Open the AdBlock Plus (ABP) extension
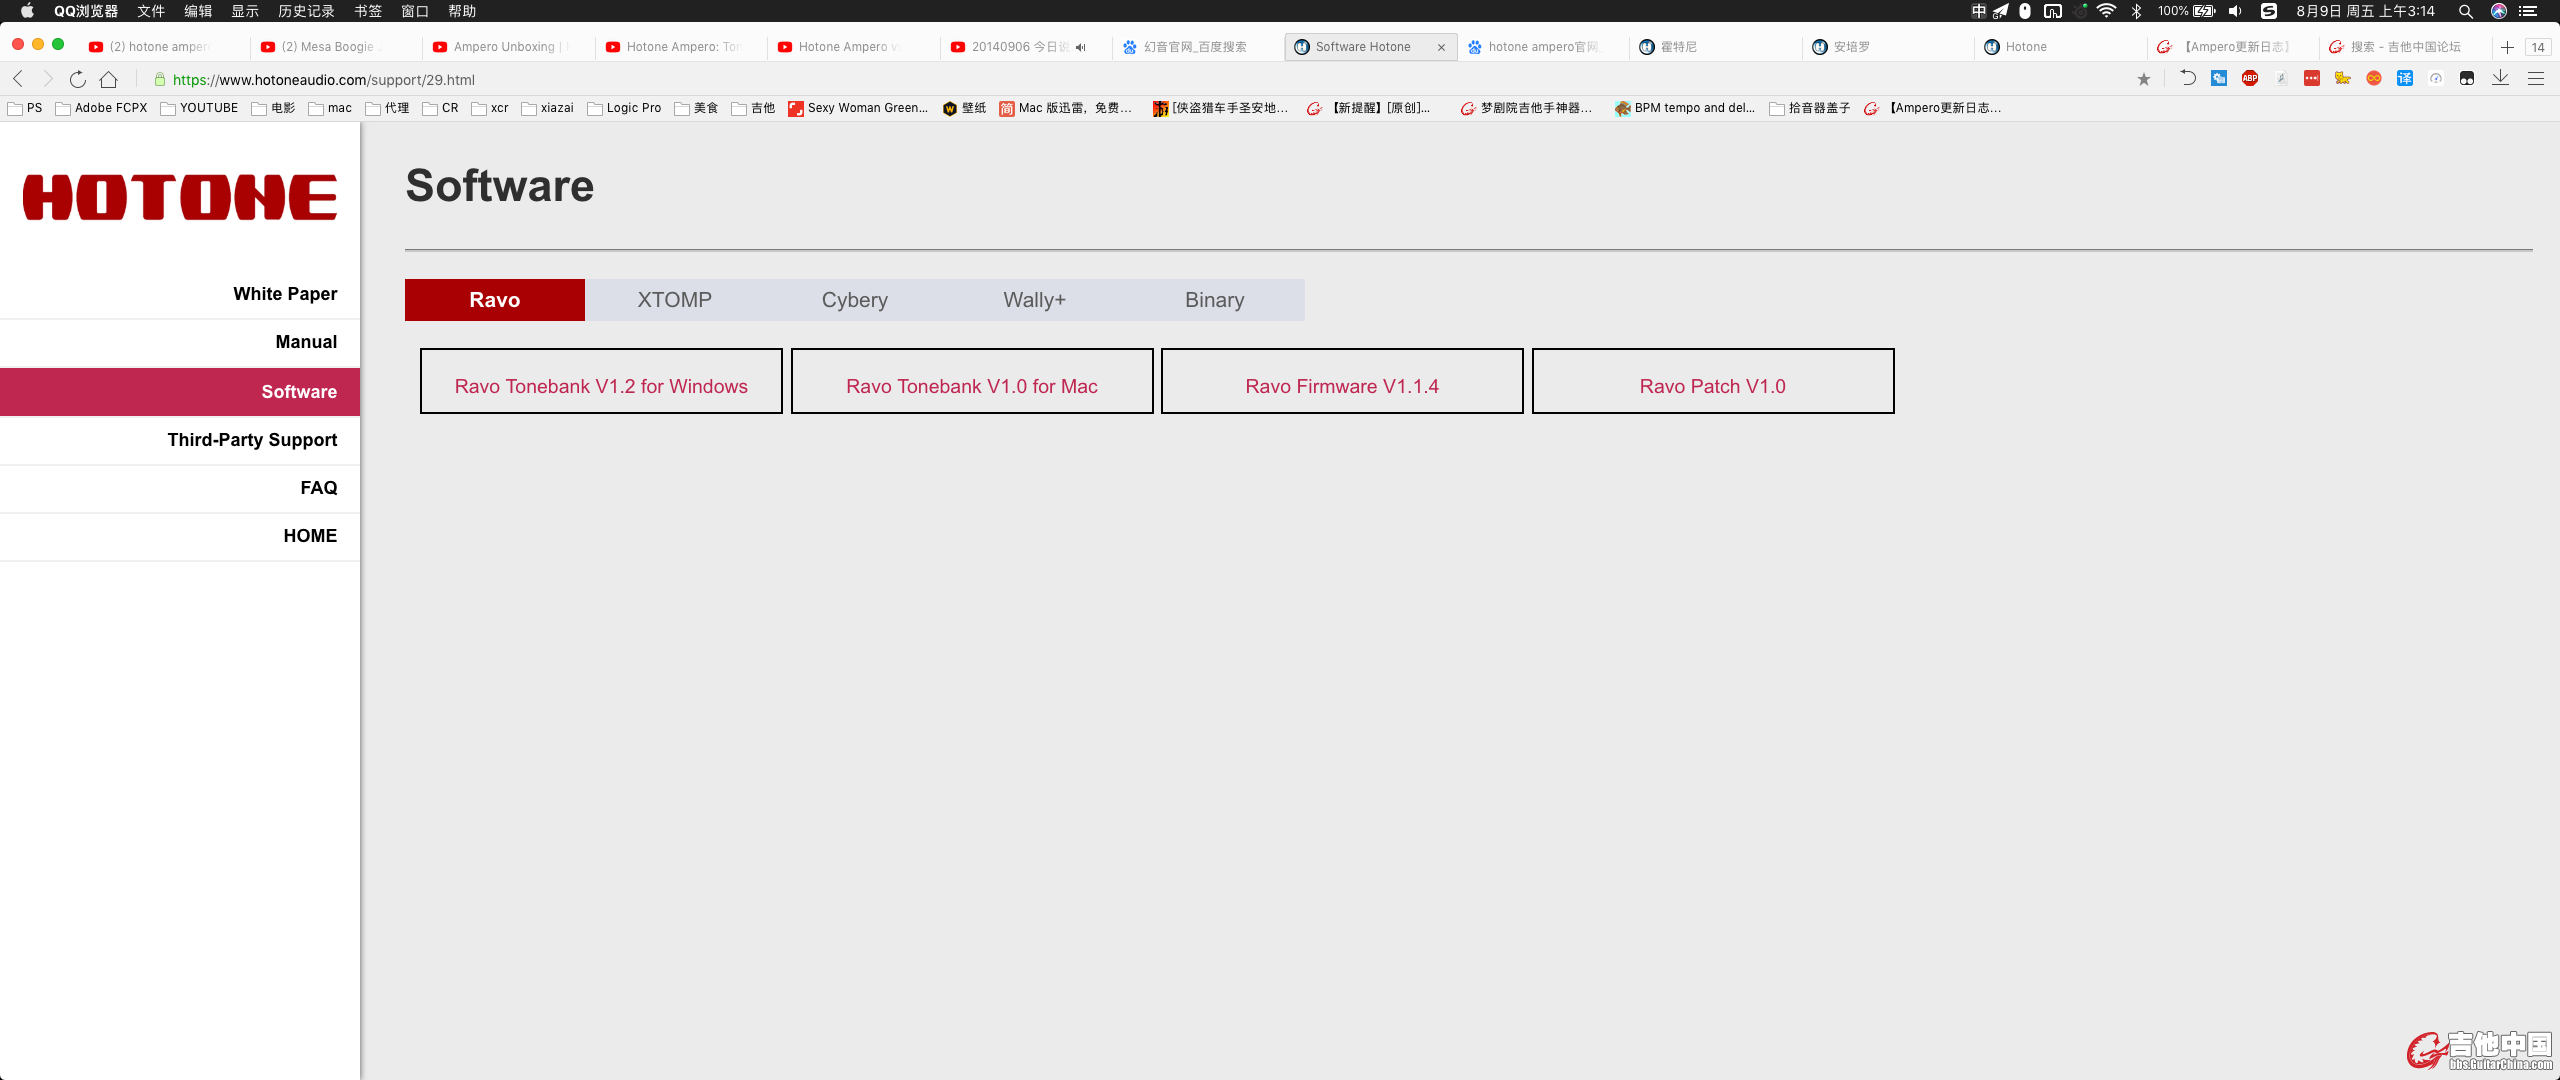Screen dimensions: 2560x1080 tap(2250, 78)
